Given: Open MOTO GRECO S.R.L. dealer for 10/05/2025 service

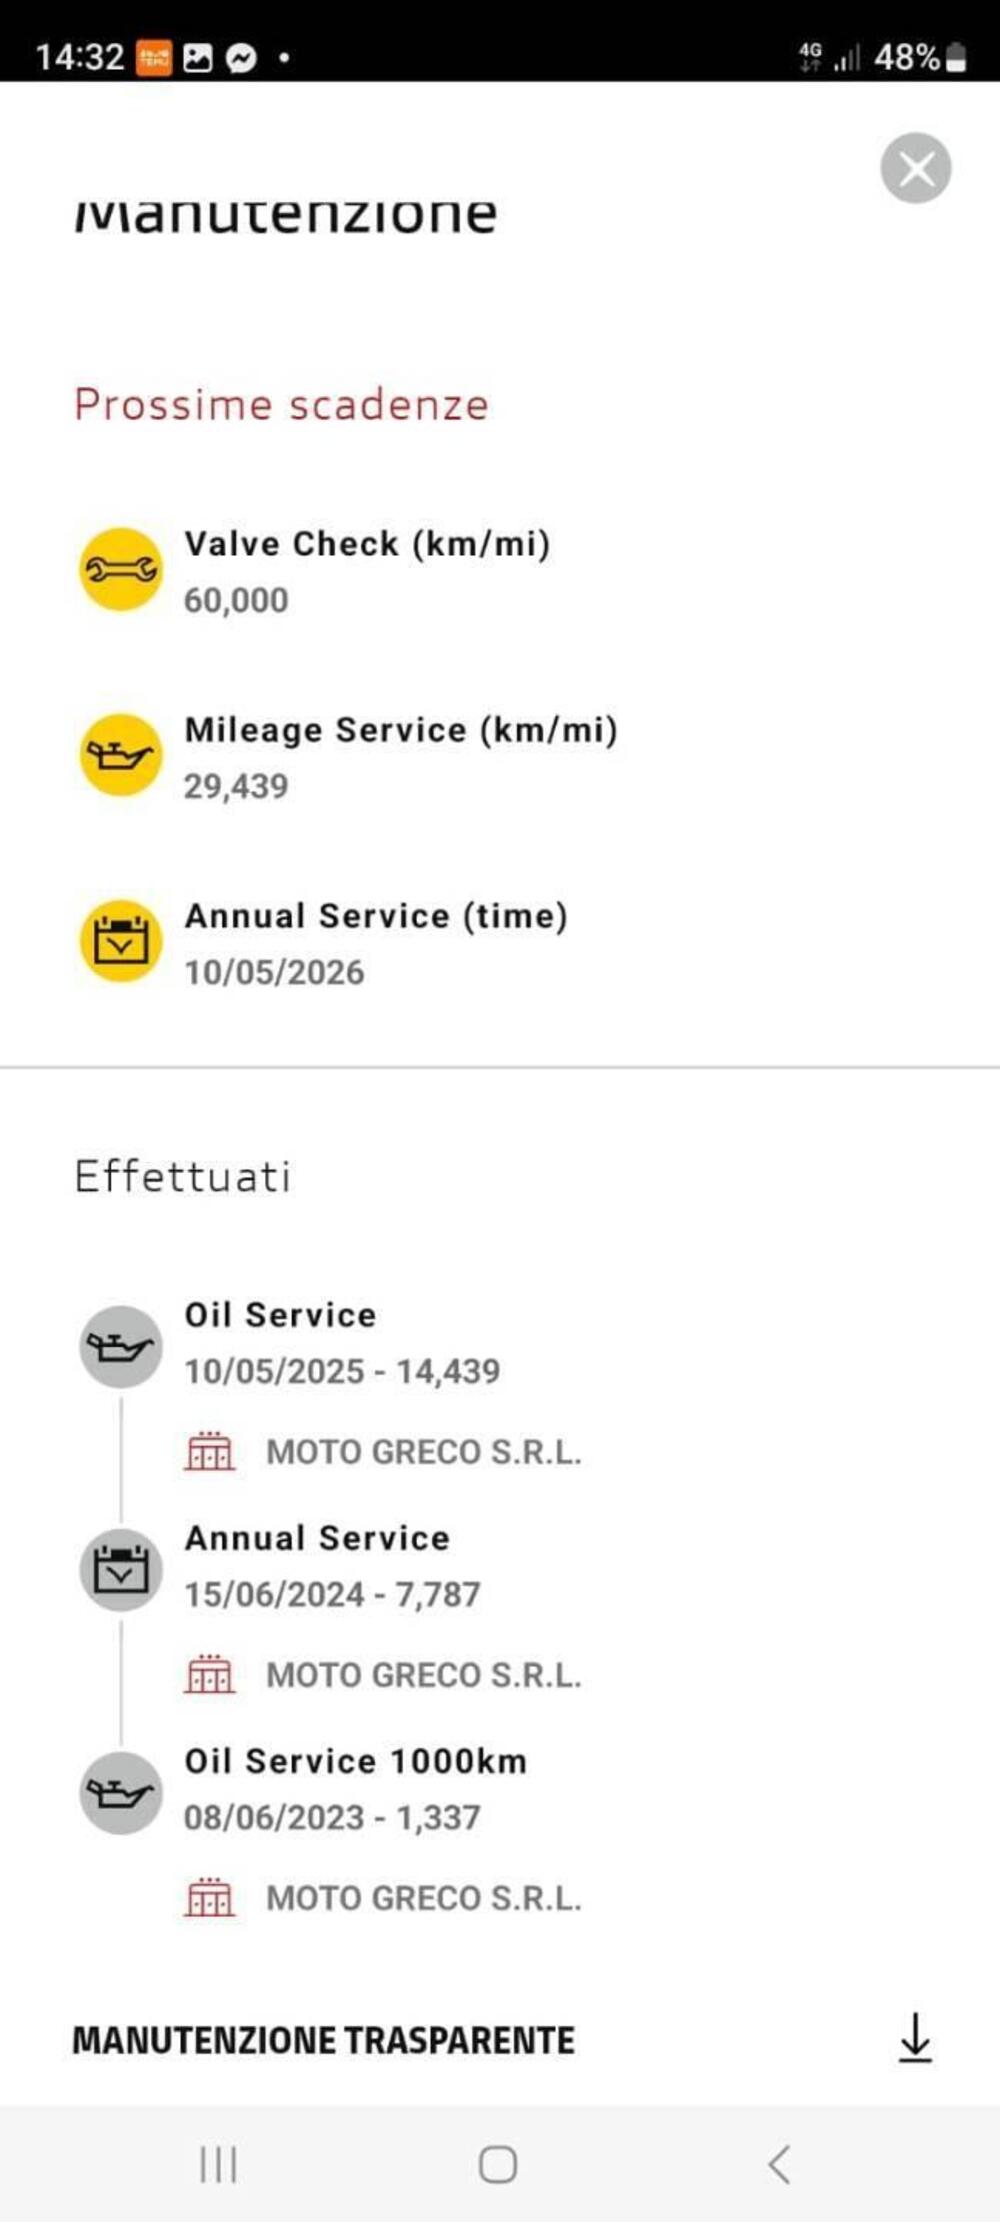Looking at the screenshot, I should 423,1452.
